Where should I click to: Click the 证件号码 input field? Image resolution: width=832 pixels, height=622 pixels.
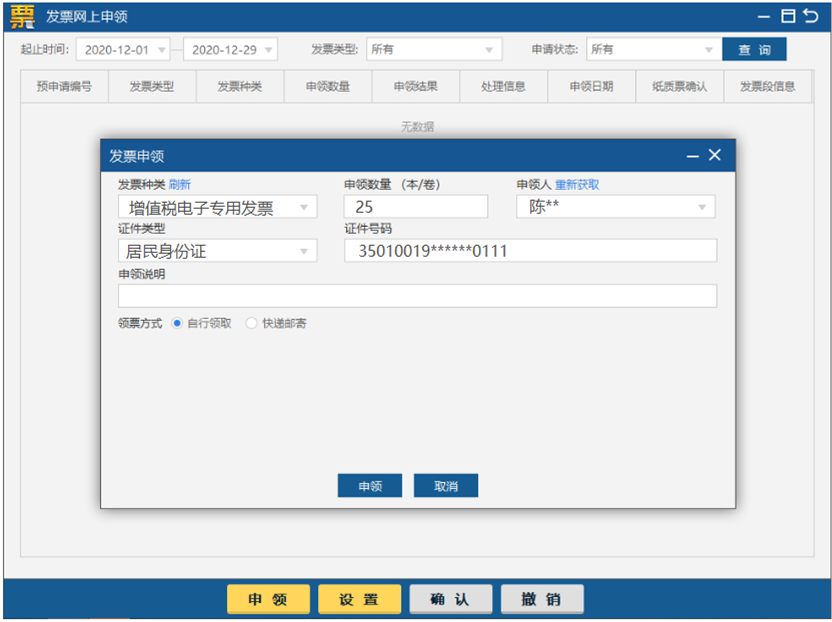[x=531, y=251]
